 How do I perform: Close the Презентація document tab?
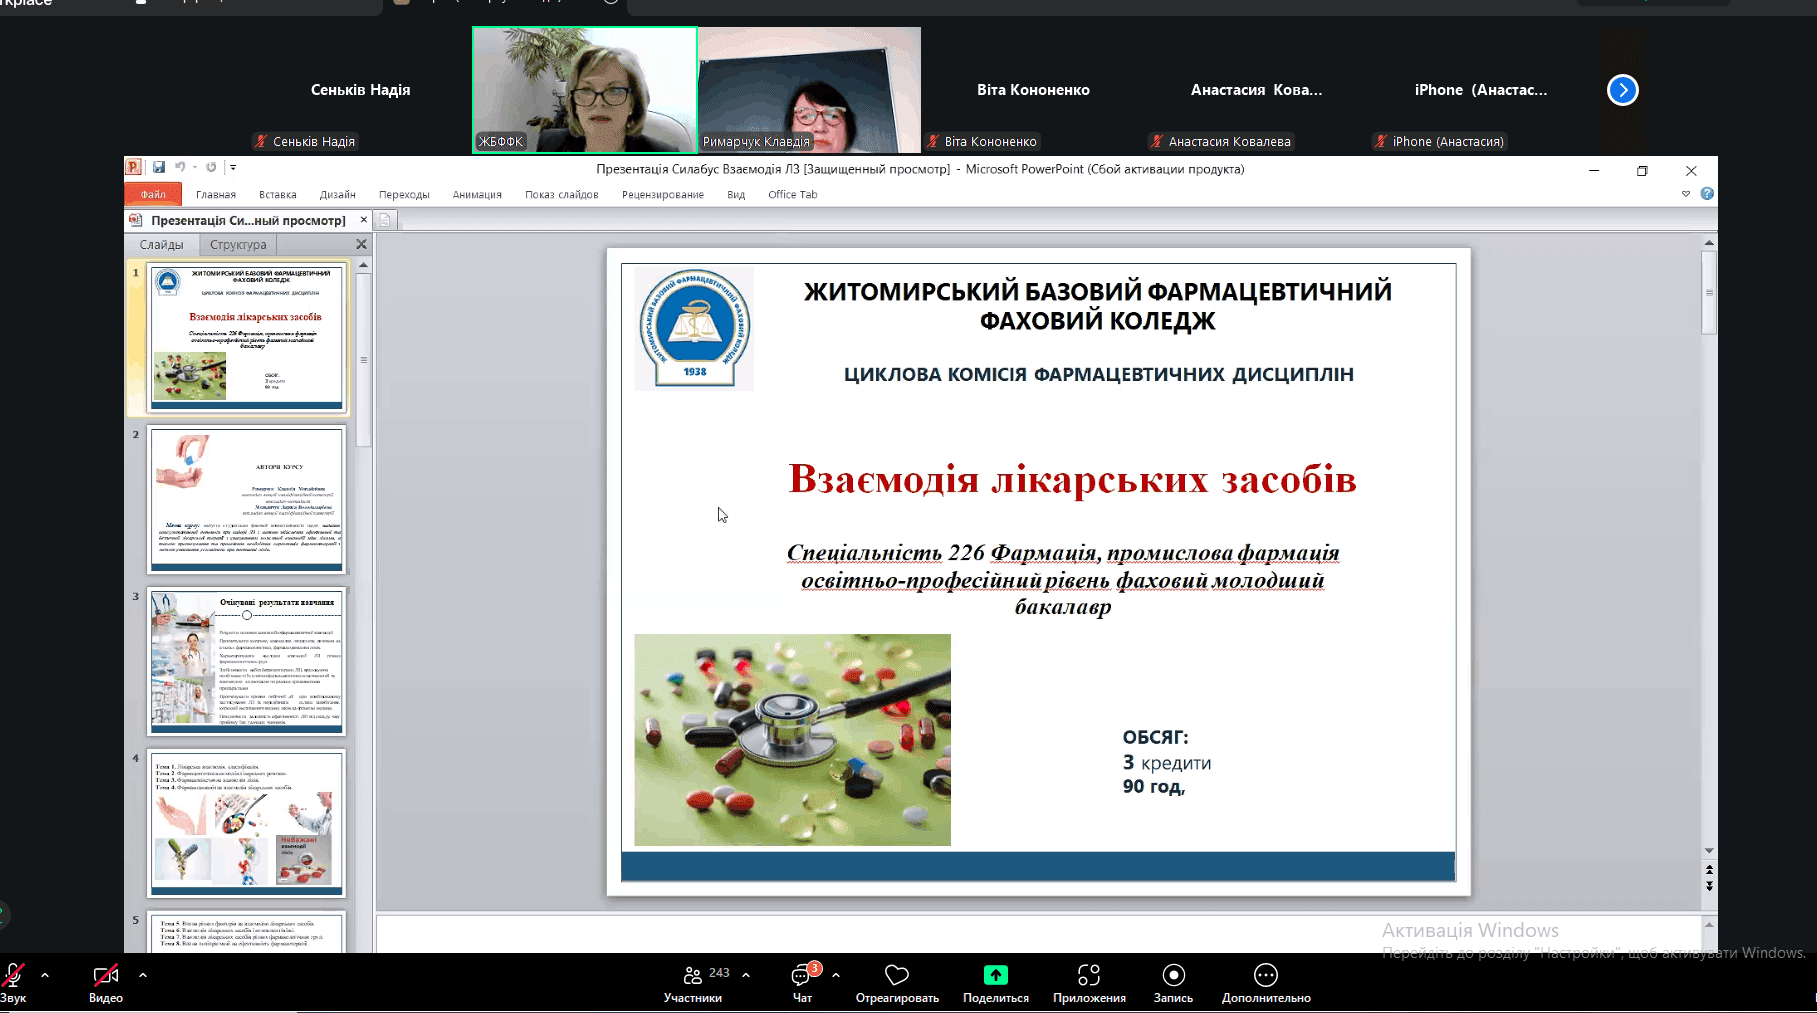[x=363, y=220]
